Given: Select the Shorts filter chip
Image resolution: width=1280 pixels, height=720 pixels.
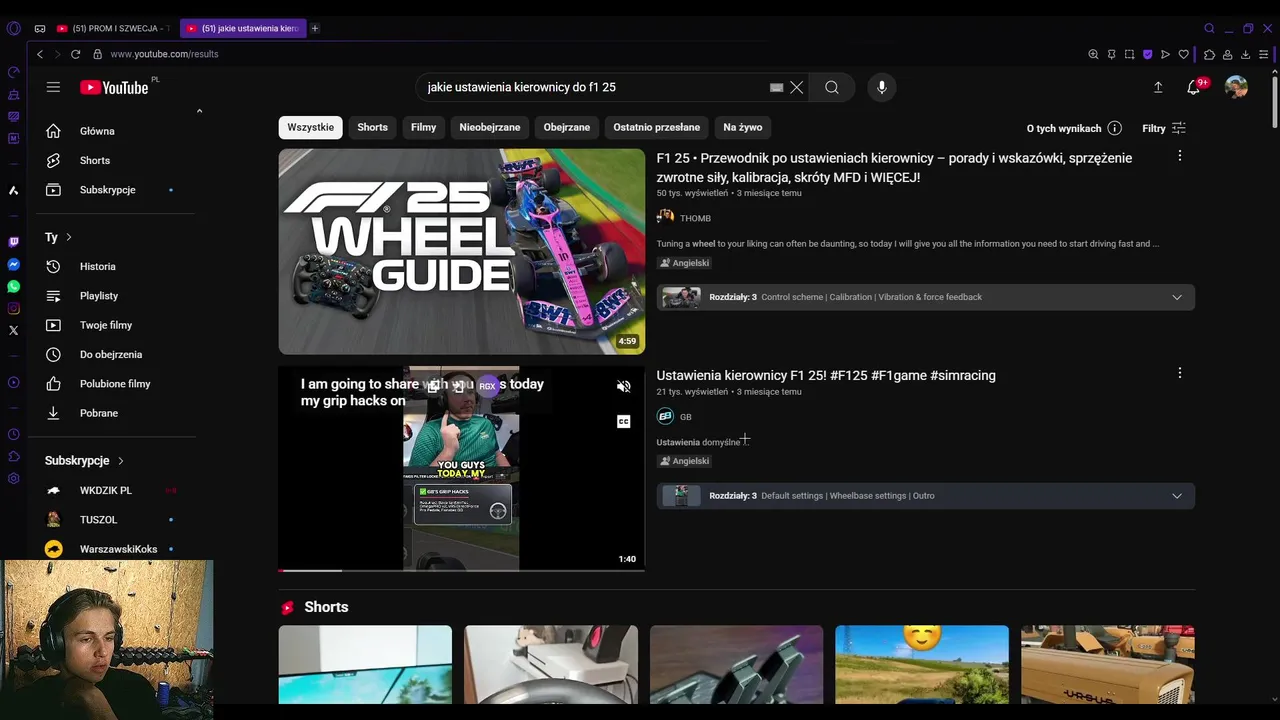Looking at the screenshot, I should 372,127.
